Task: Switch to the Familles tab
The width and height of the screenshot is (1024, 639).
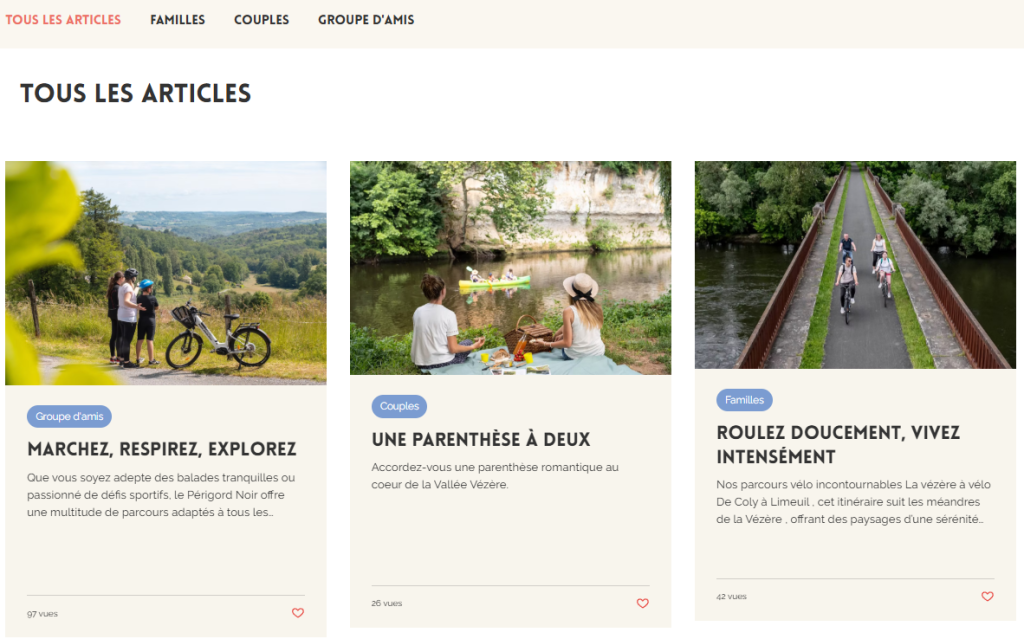Action: [178, 20]
